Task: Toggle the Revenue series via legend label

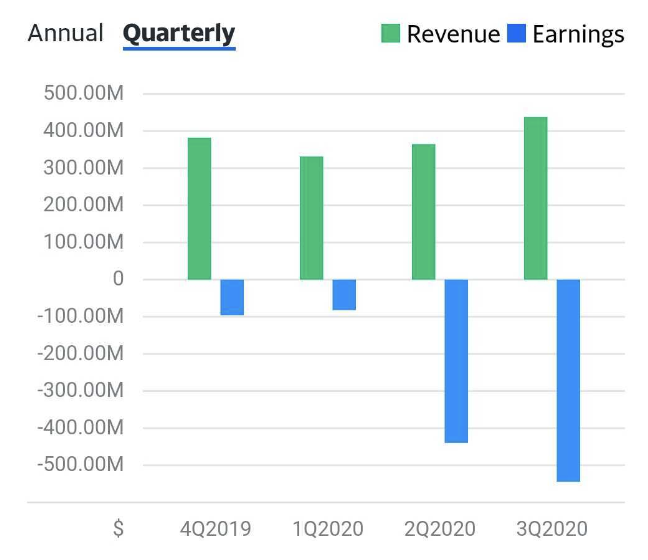Action: tap(453, 34)
